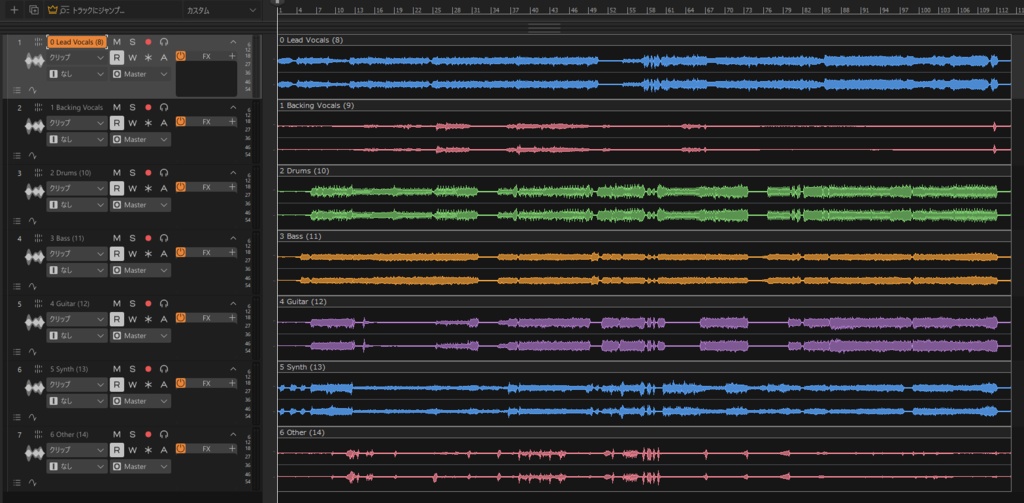The width and height of the screenshot is (1024, 503).
Task: Open the クリップ edit filter dropdown on Lead Vocals
Action: pyautogui.click(x=76, y=57)
